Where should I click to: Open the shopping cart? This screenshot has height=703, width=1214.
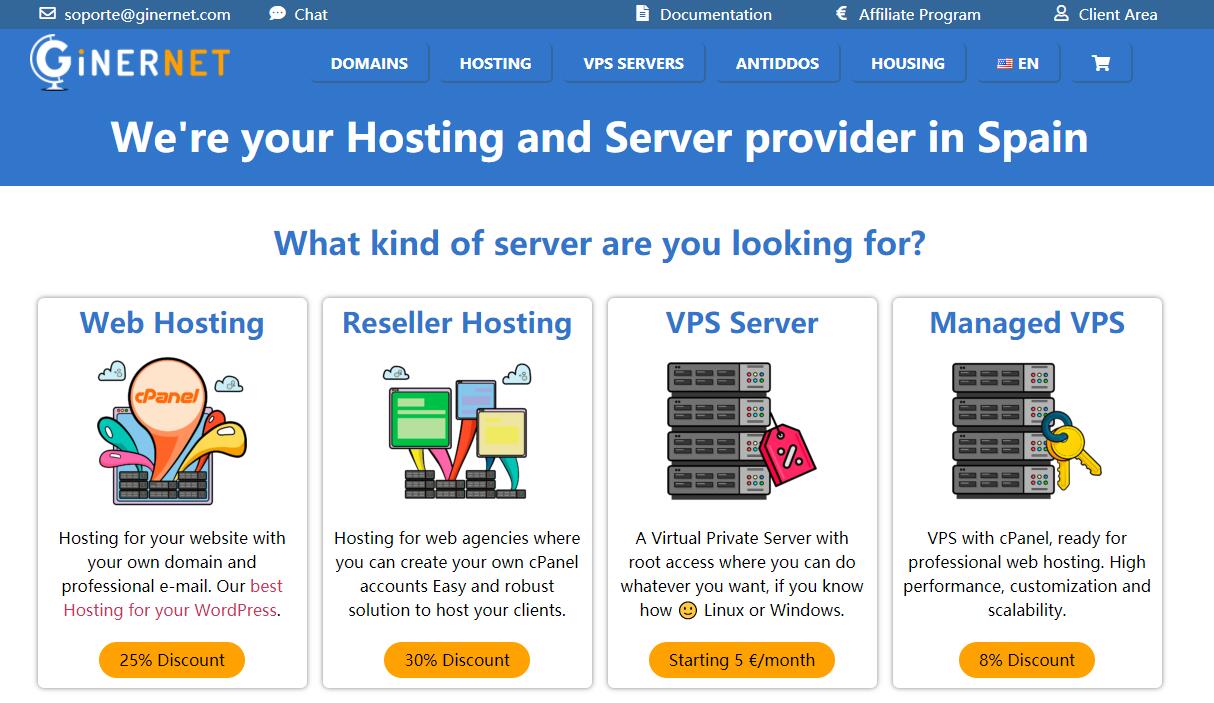[1101, 63]
